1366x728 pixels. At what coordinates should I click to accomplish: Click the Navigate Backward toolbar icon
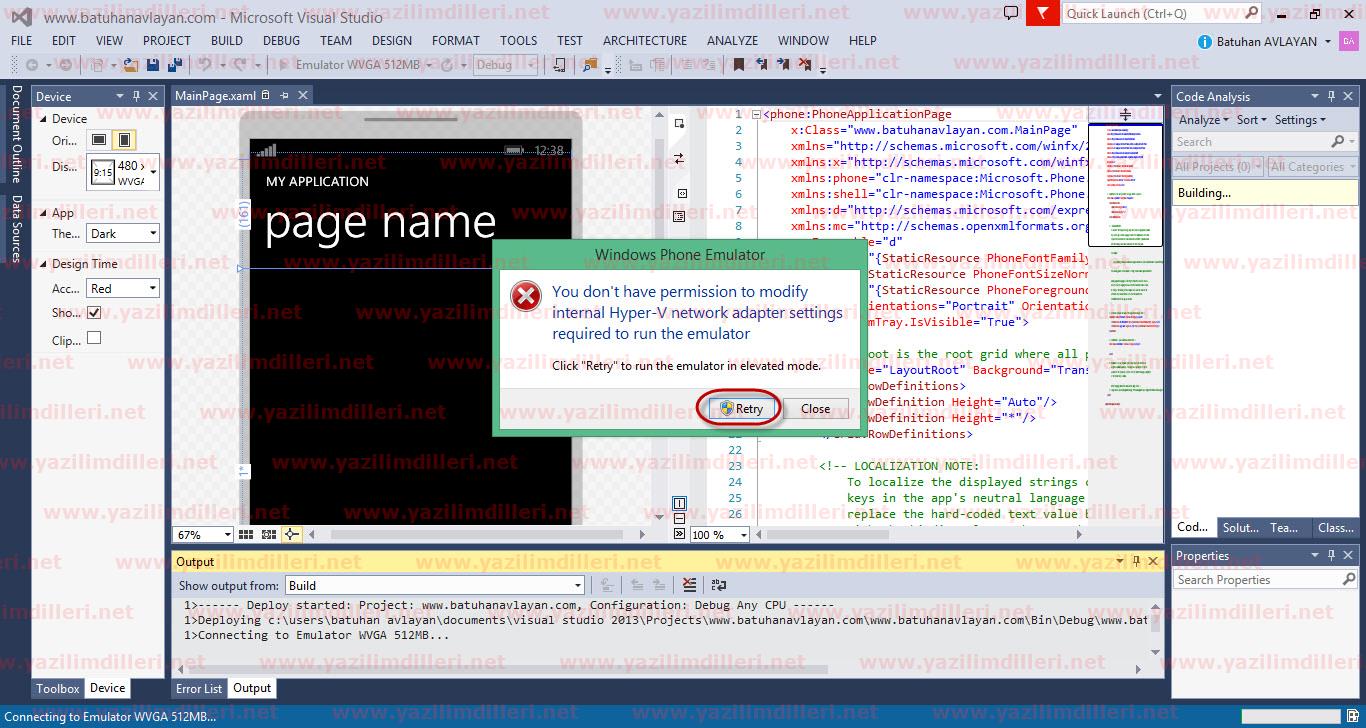[x=32, y=65]
